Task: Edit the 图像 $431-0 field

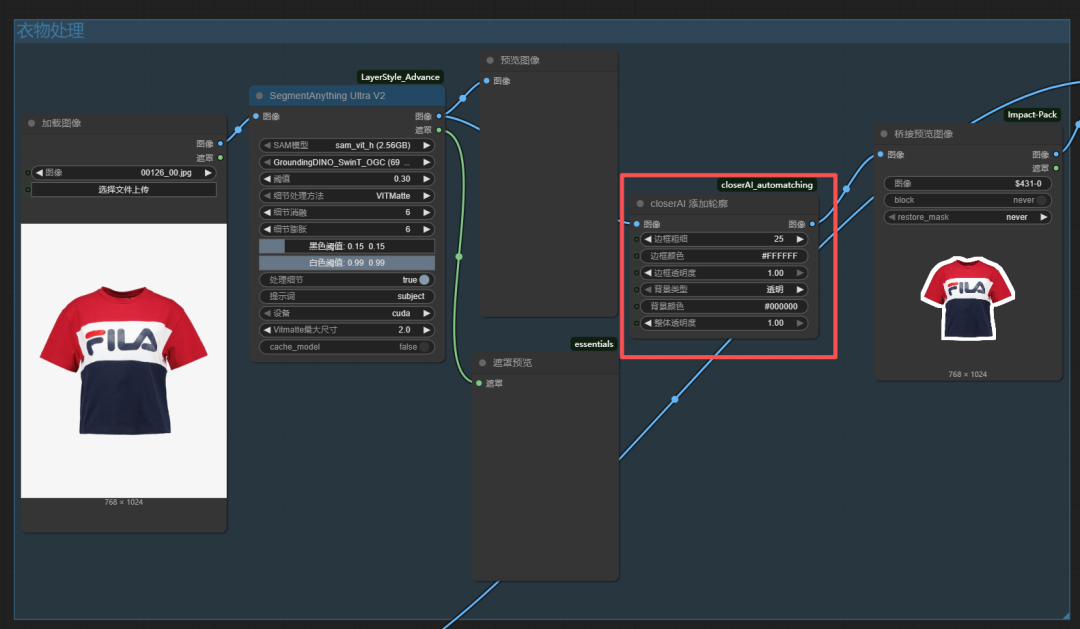Action: click(x=968, y=183)
